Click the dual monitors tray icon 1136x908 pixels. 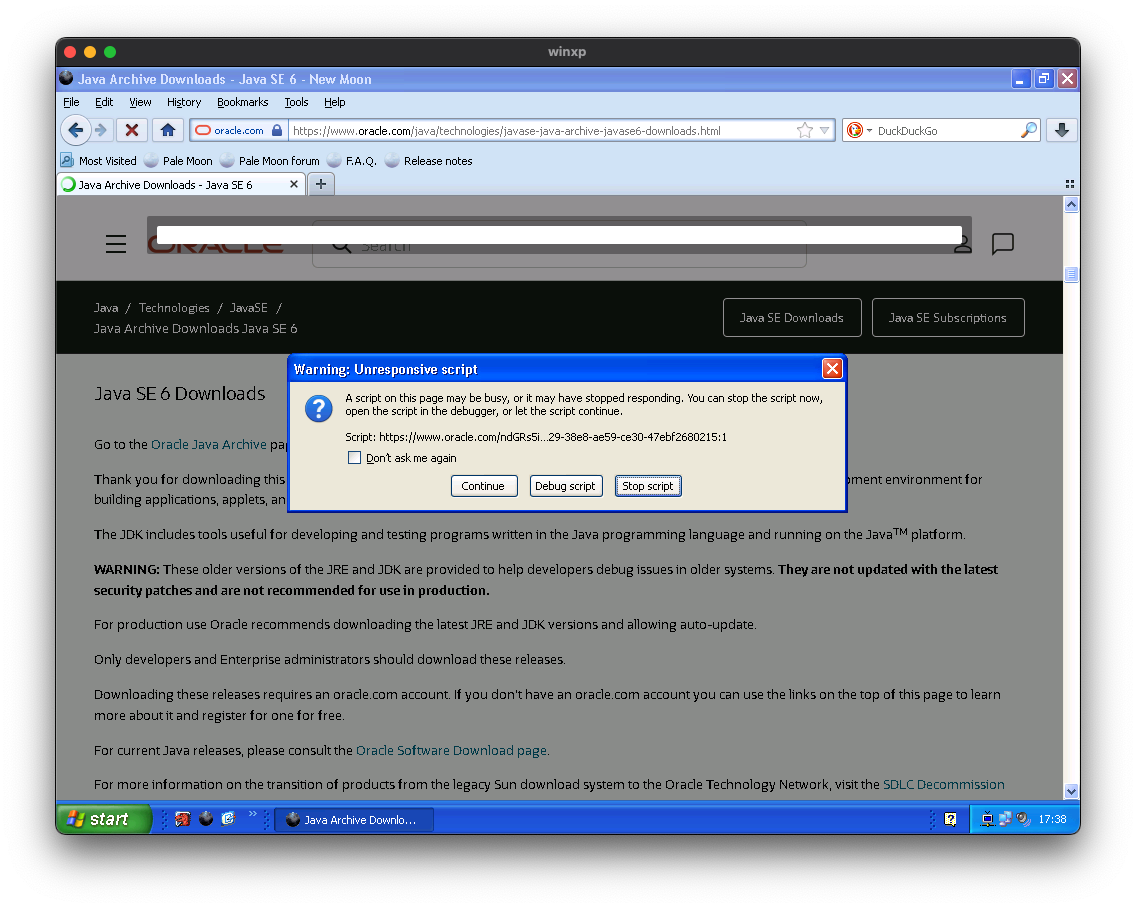point(1005,819)
